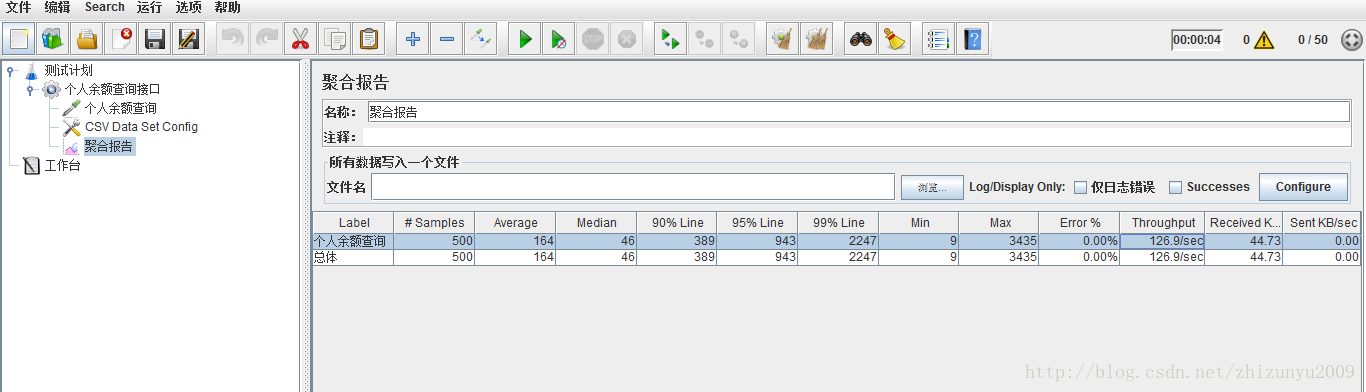Click the # Samples column header
The image size is (1366, 392).
tap(434, 222)
